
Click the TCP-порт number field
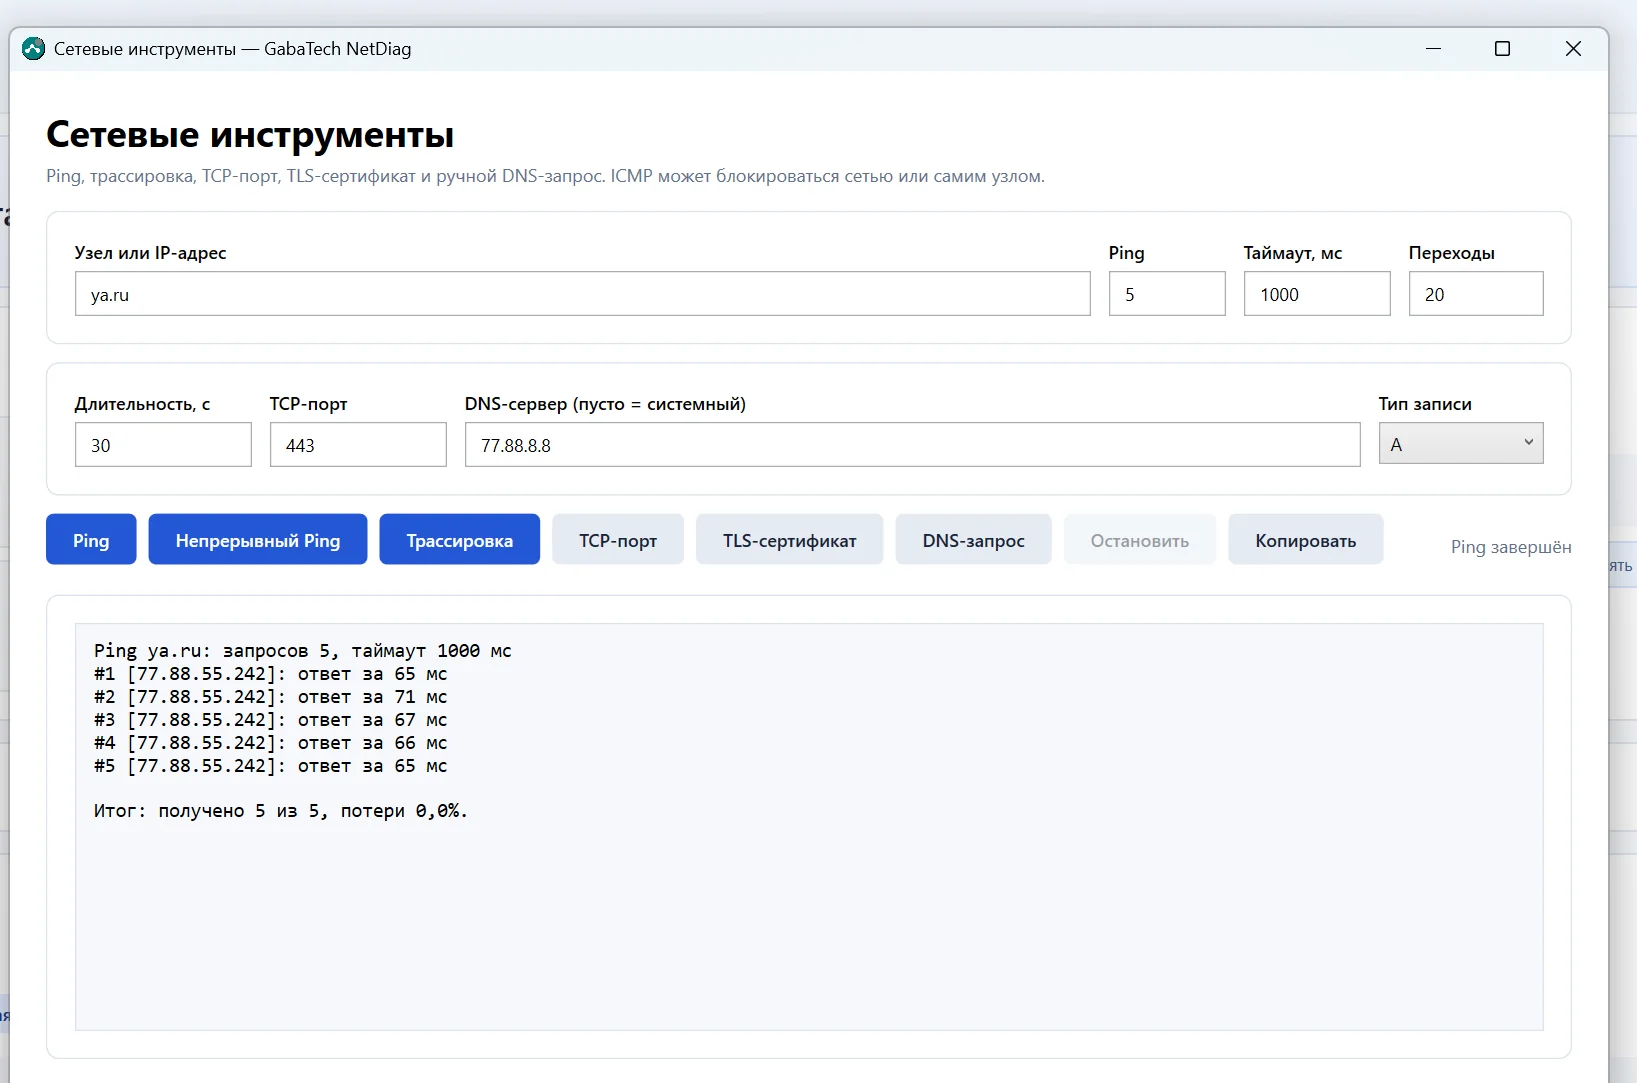[358, 444]
